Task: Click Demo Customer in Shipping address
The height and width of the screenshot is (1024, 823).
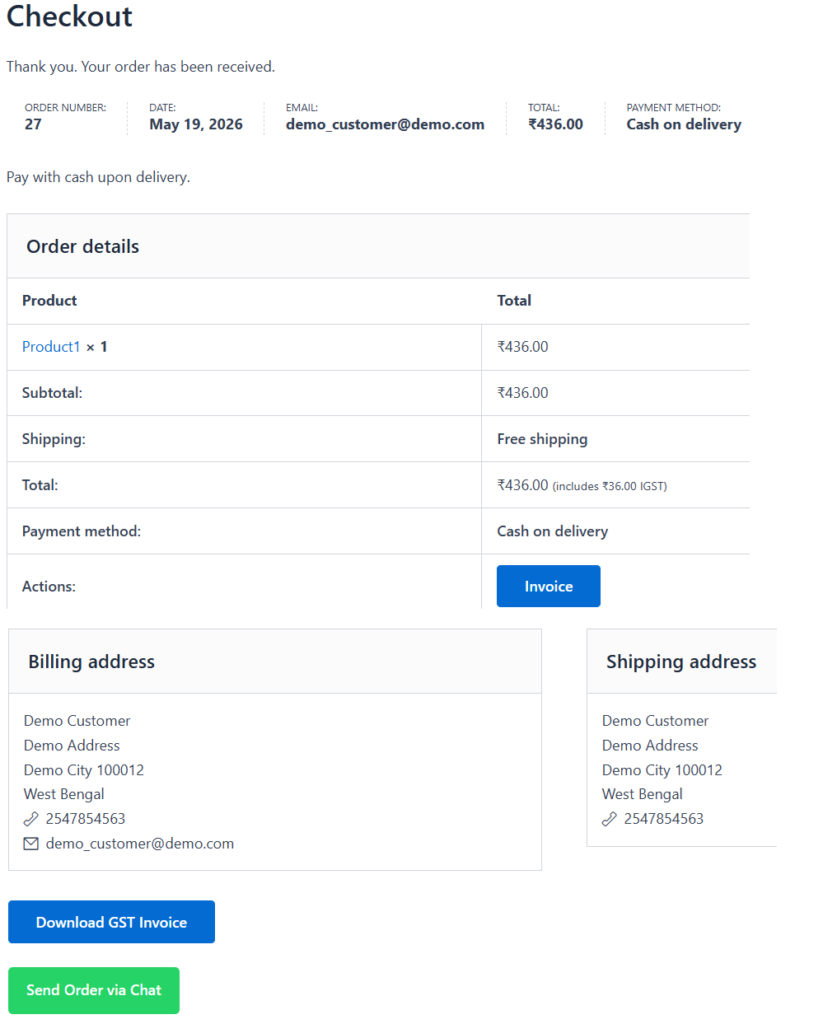Action: tap(655, 721)
